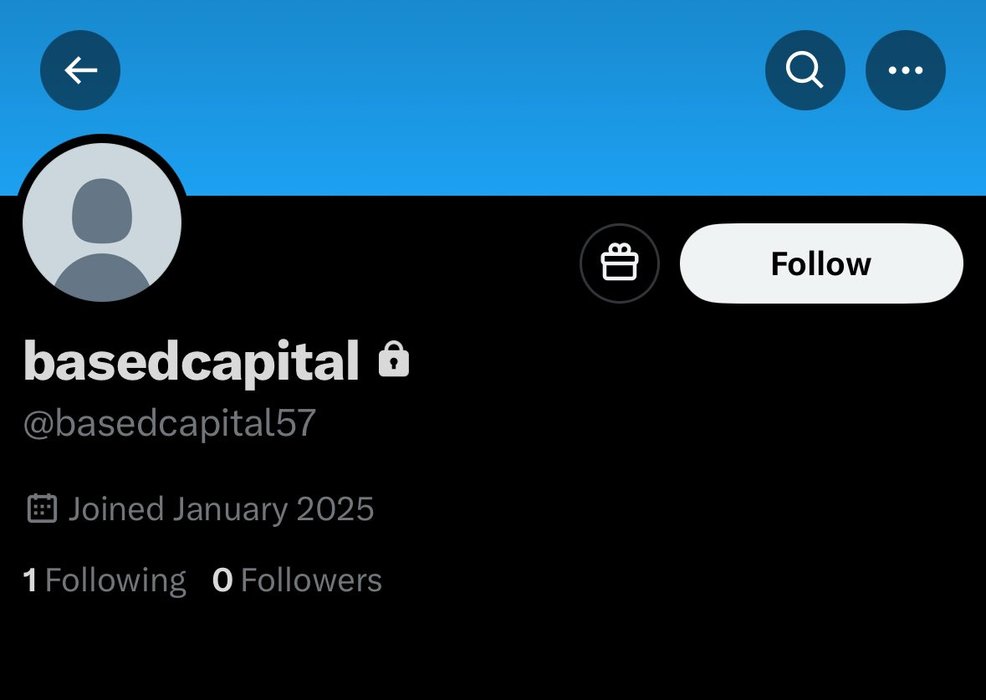Screen dimensions: 986x700
Task: Click the blue header banner image
Action: [493, 97]
